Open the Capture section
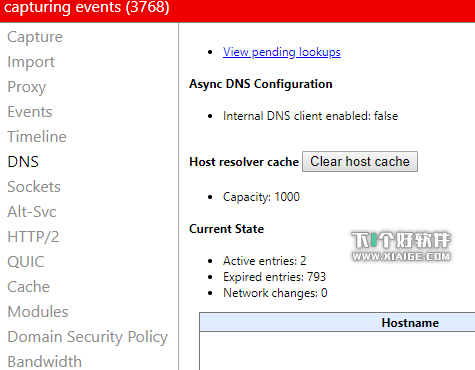475x370 pixels. [x=35, y=37]
